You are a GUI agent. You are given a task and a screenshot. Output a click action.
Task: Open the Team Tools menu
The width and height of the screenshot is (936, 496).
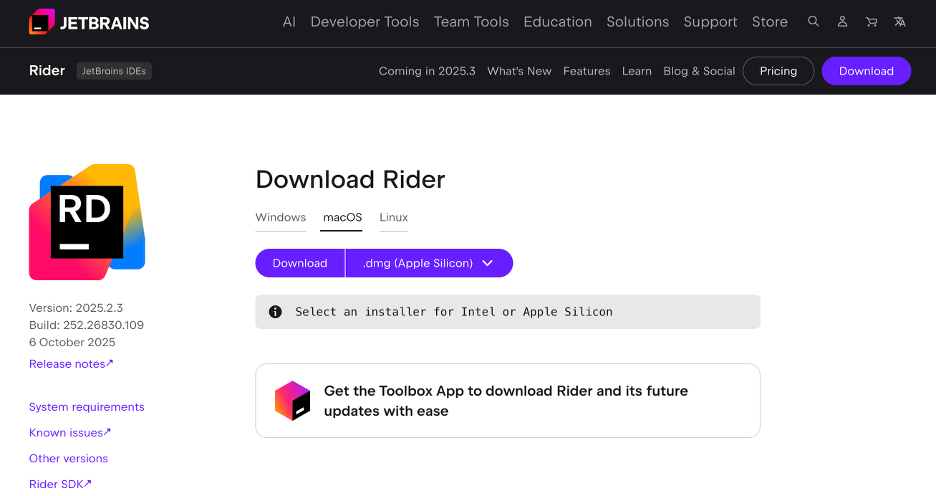pyautogui.click(x=471, y=22)
